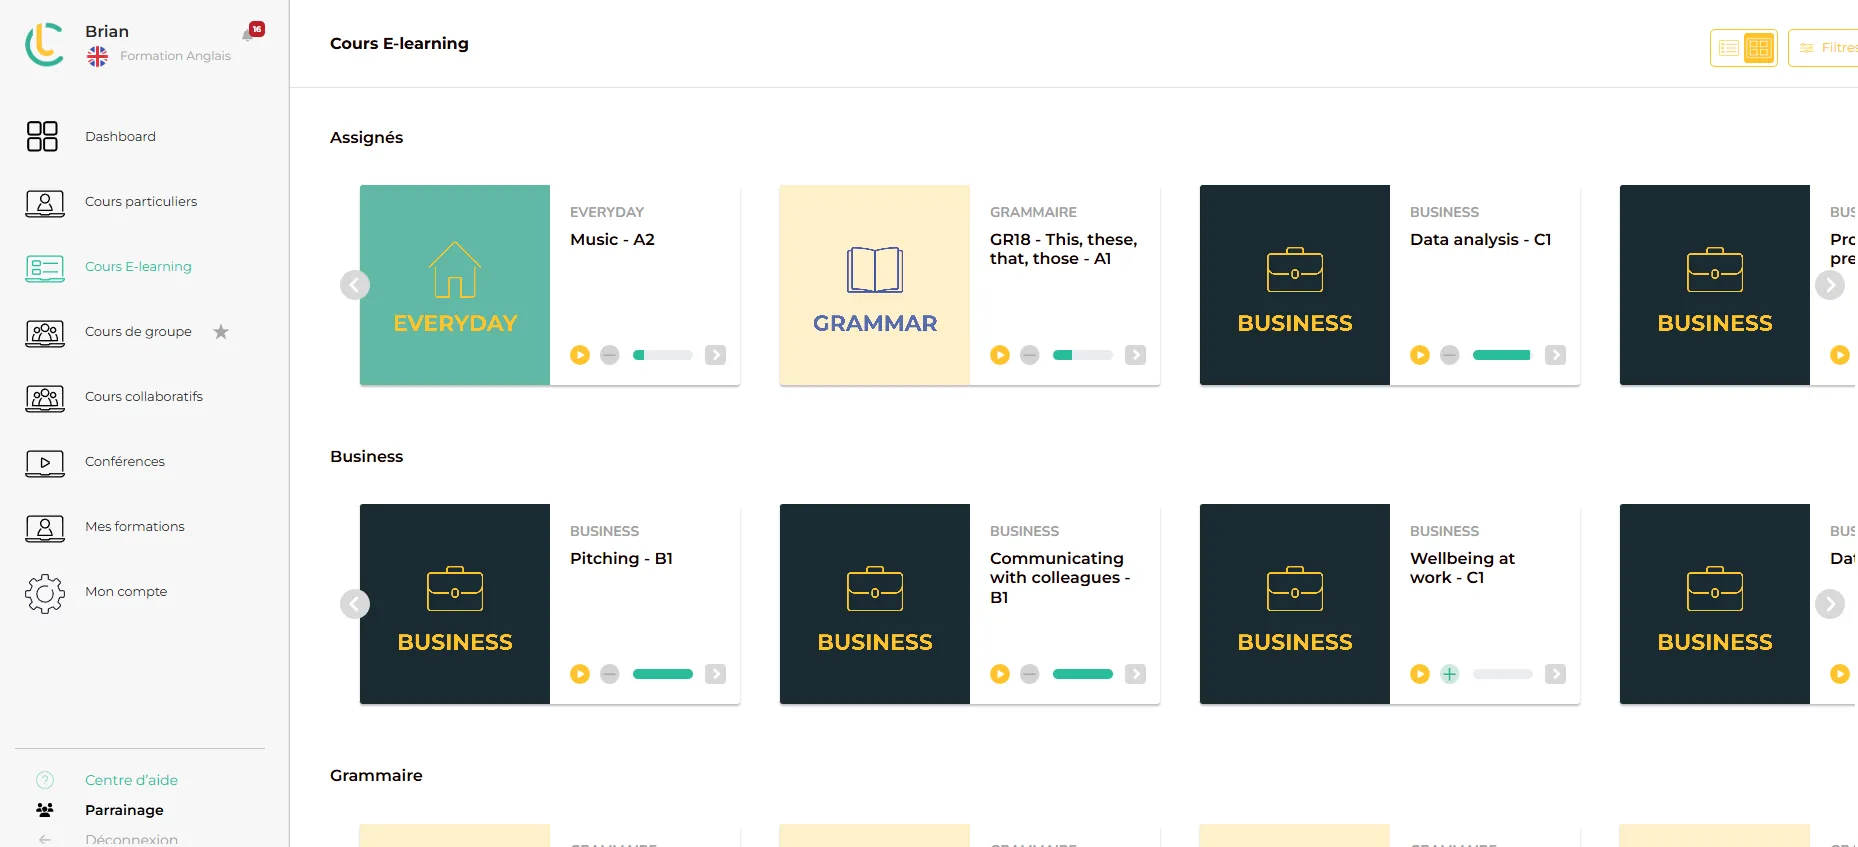Open GR18 card details arrow
Image resolution: width=1858 pixels, height=847 pixels.
tap(1135, 355)
